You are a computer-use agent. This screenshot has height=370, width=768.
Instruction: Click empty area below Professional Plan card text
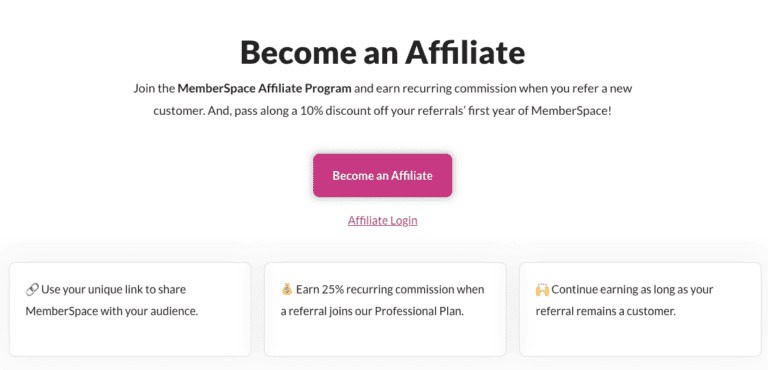click(385, 338)
